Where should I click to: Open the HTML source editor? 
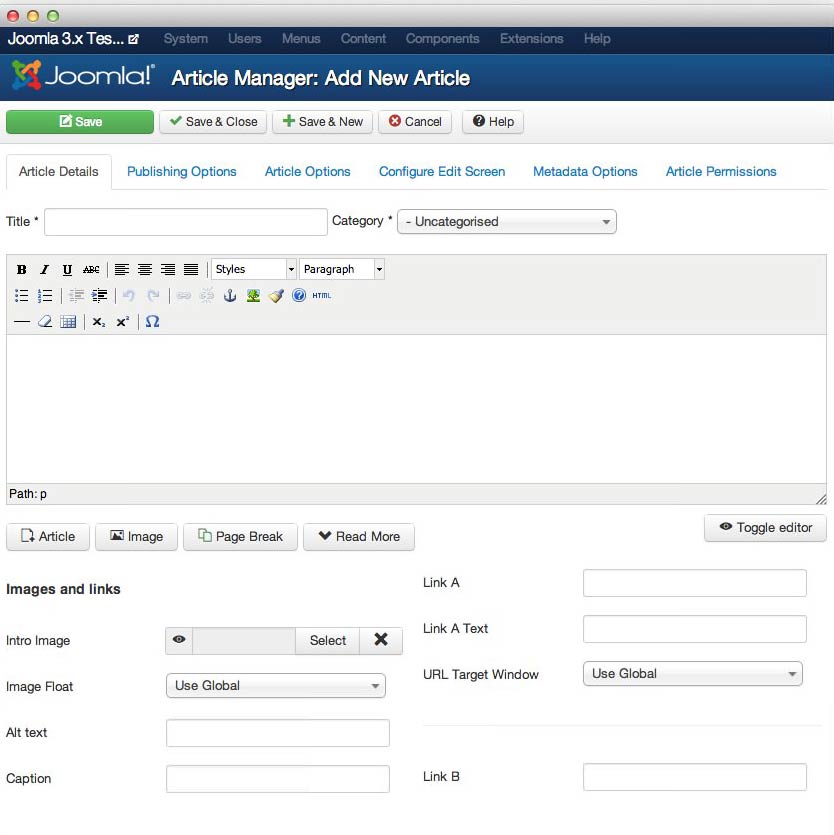click(x=321, y=296)
